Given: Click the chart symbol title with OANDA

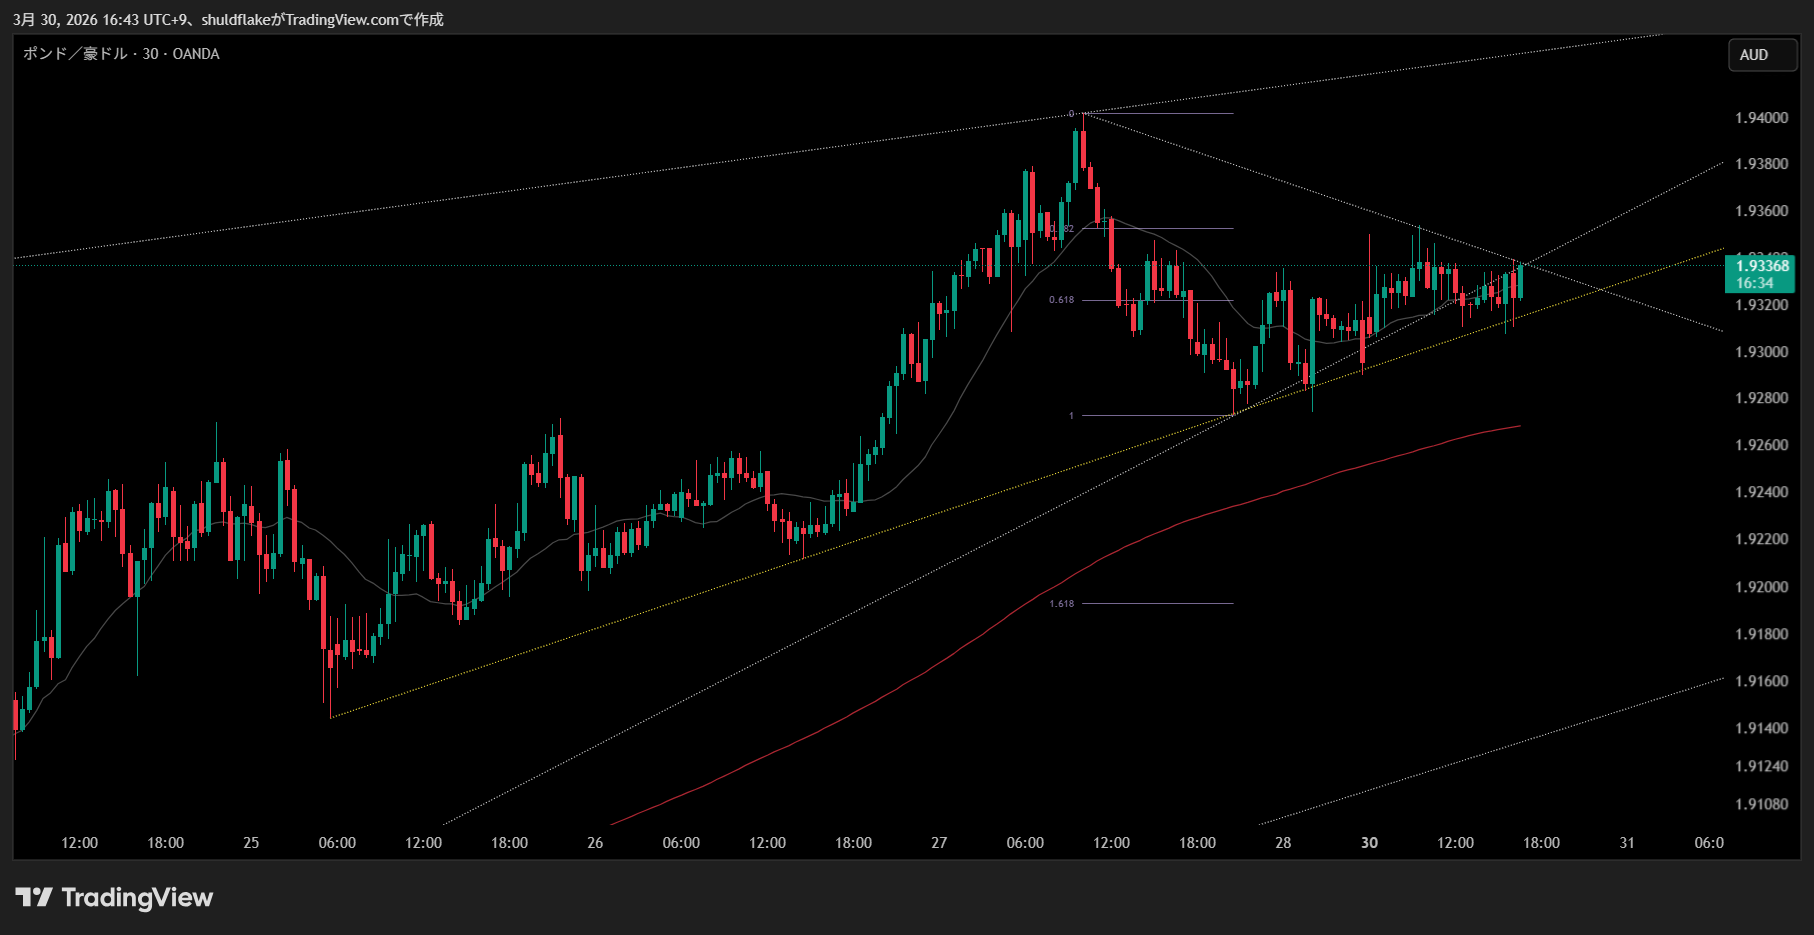Looking at the screenshot, I should pos(121,54).
